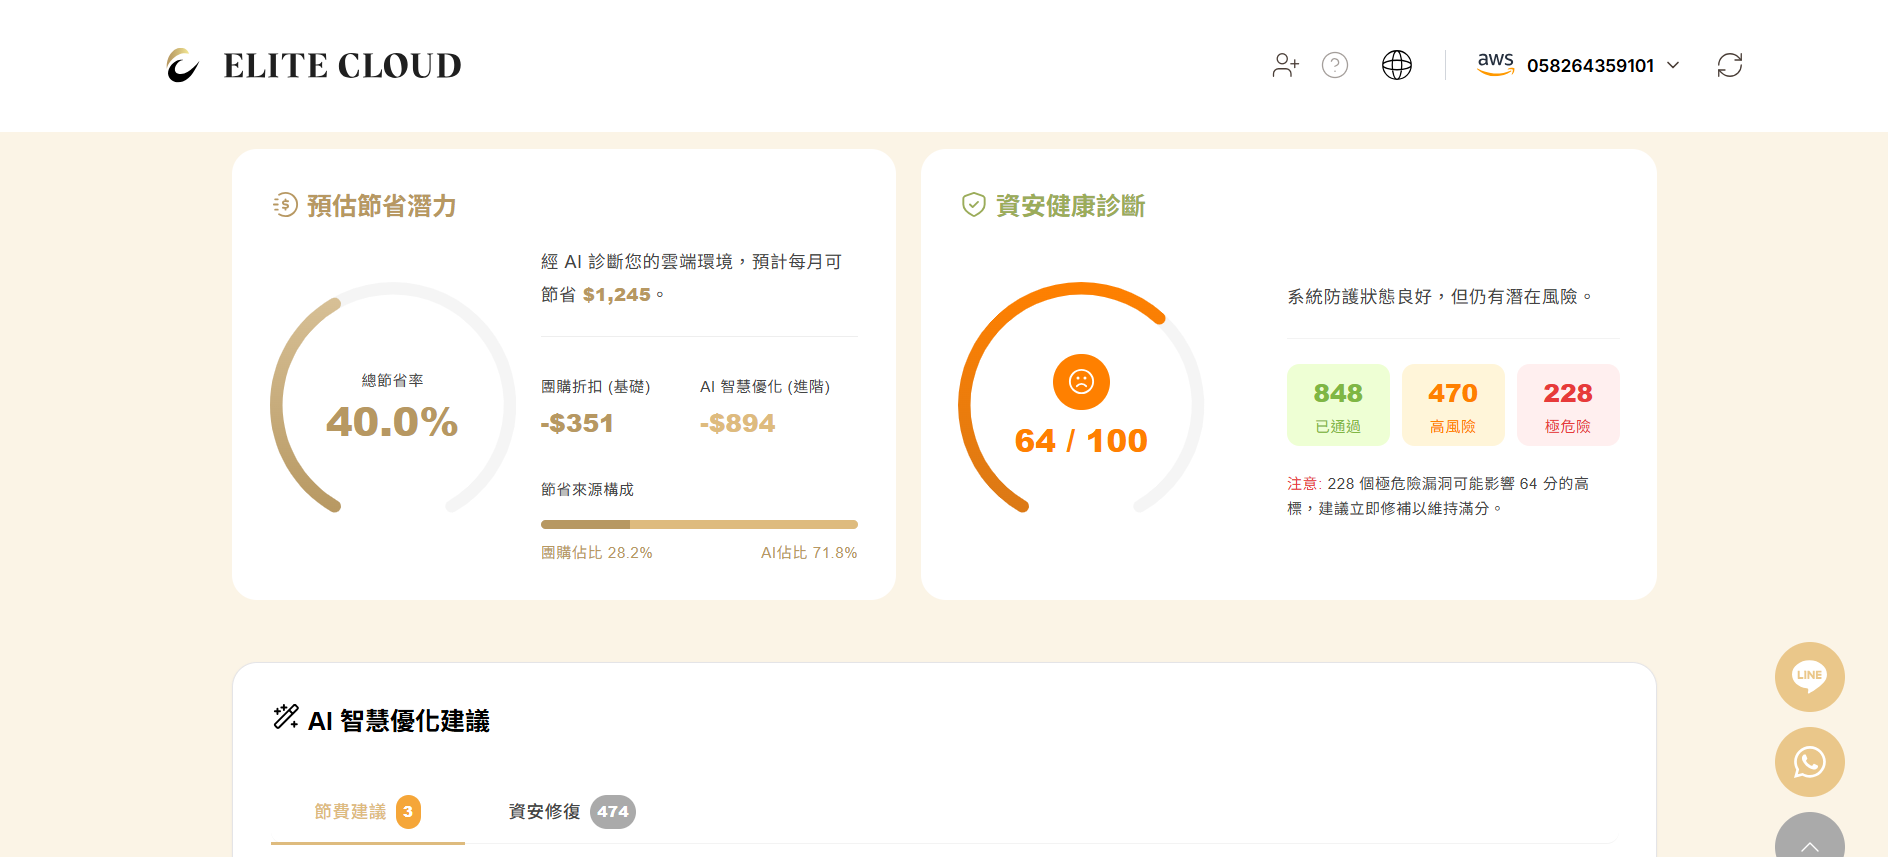Click the 848 已通過 green card
This screenshot has width=1888, height=857.
pyautogui.click(x=1337, y=405)
